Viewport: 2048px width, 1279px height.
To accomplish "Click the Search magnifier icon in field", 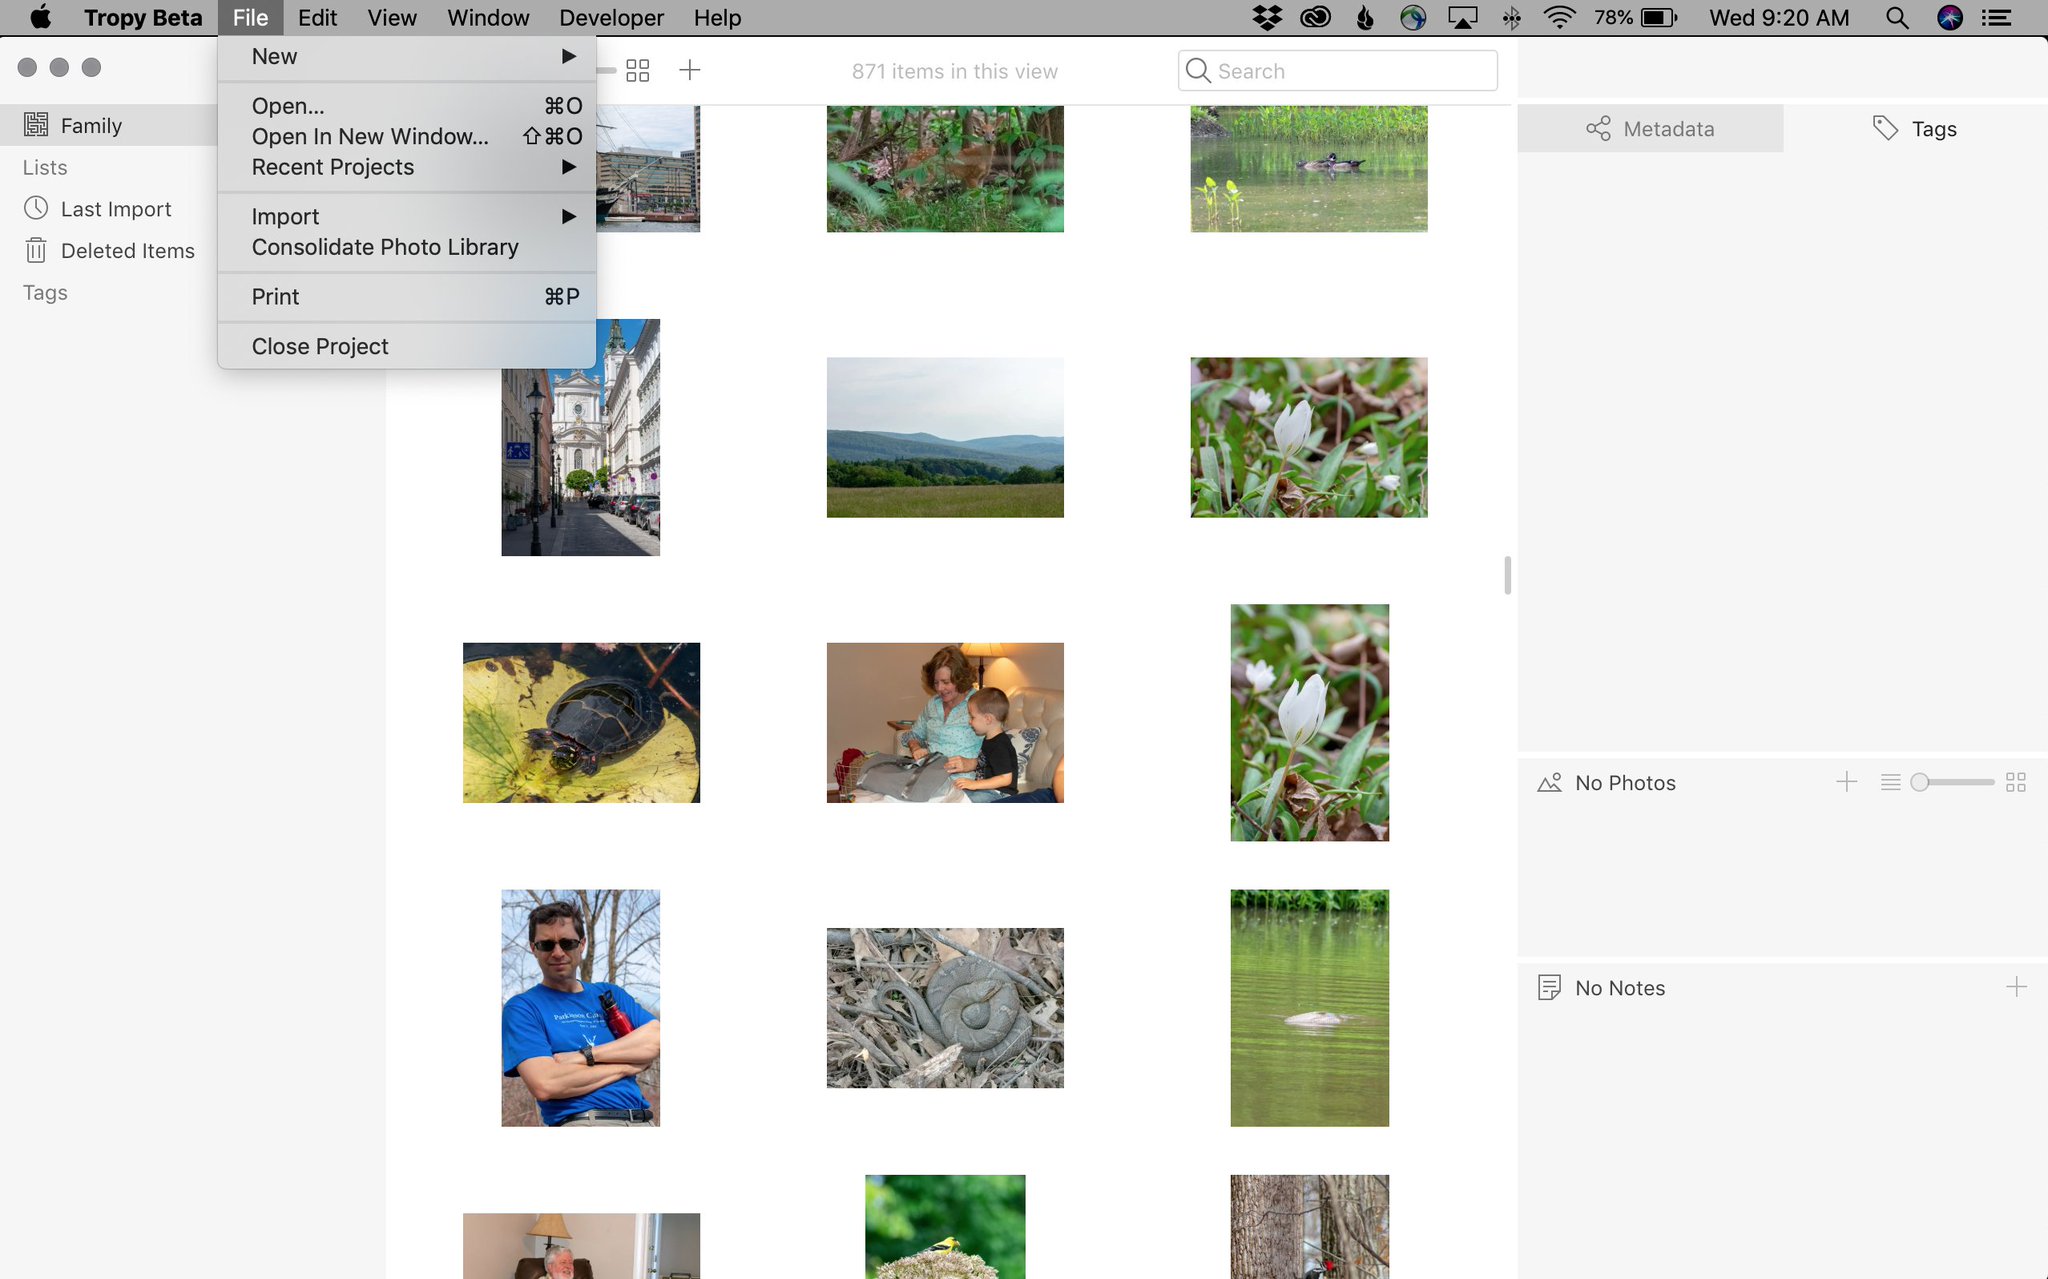I will coord(1197,70).
